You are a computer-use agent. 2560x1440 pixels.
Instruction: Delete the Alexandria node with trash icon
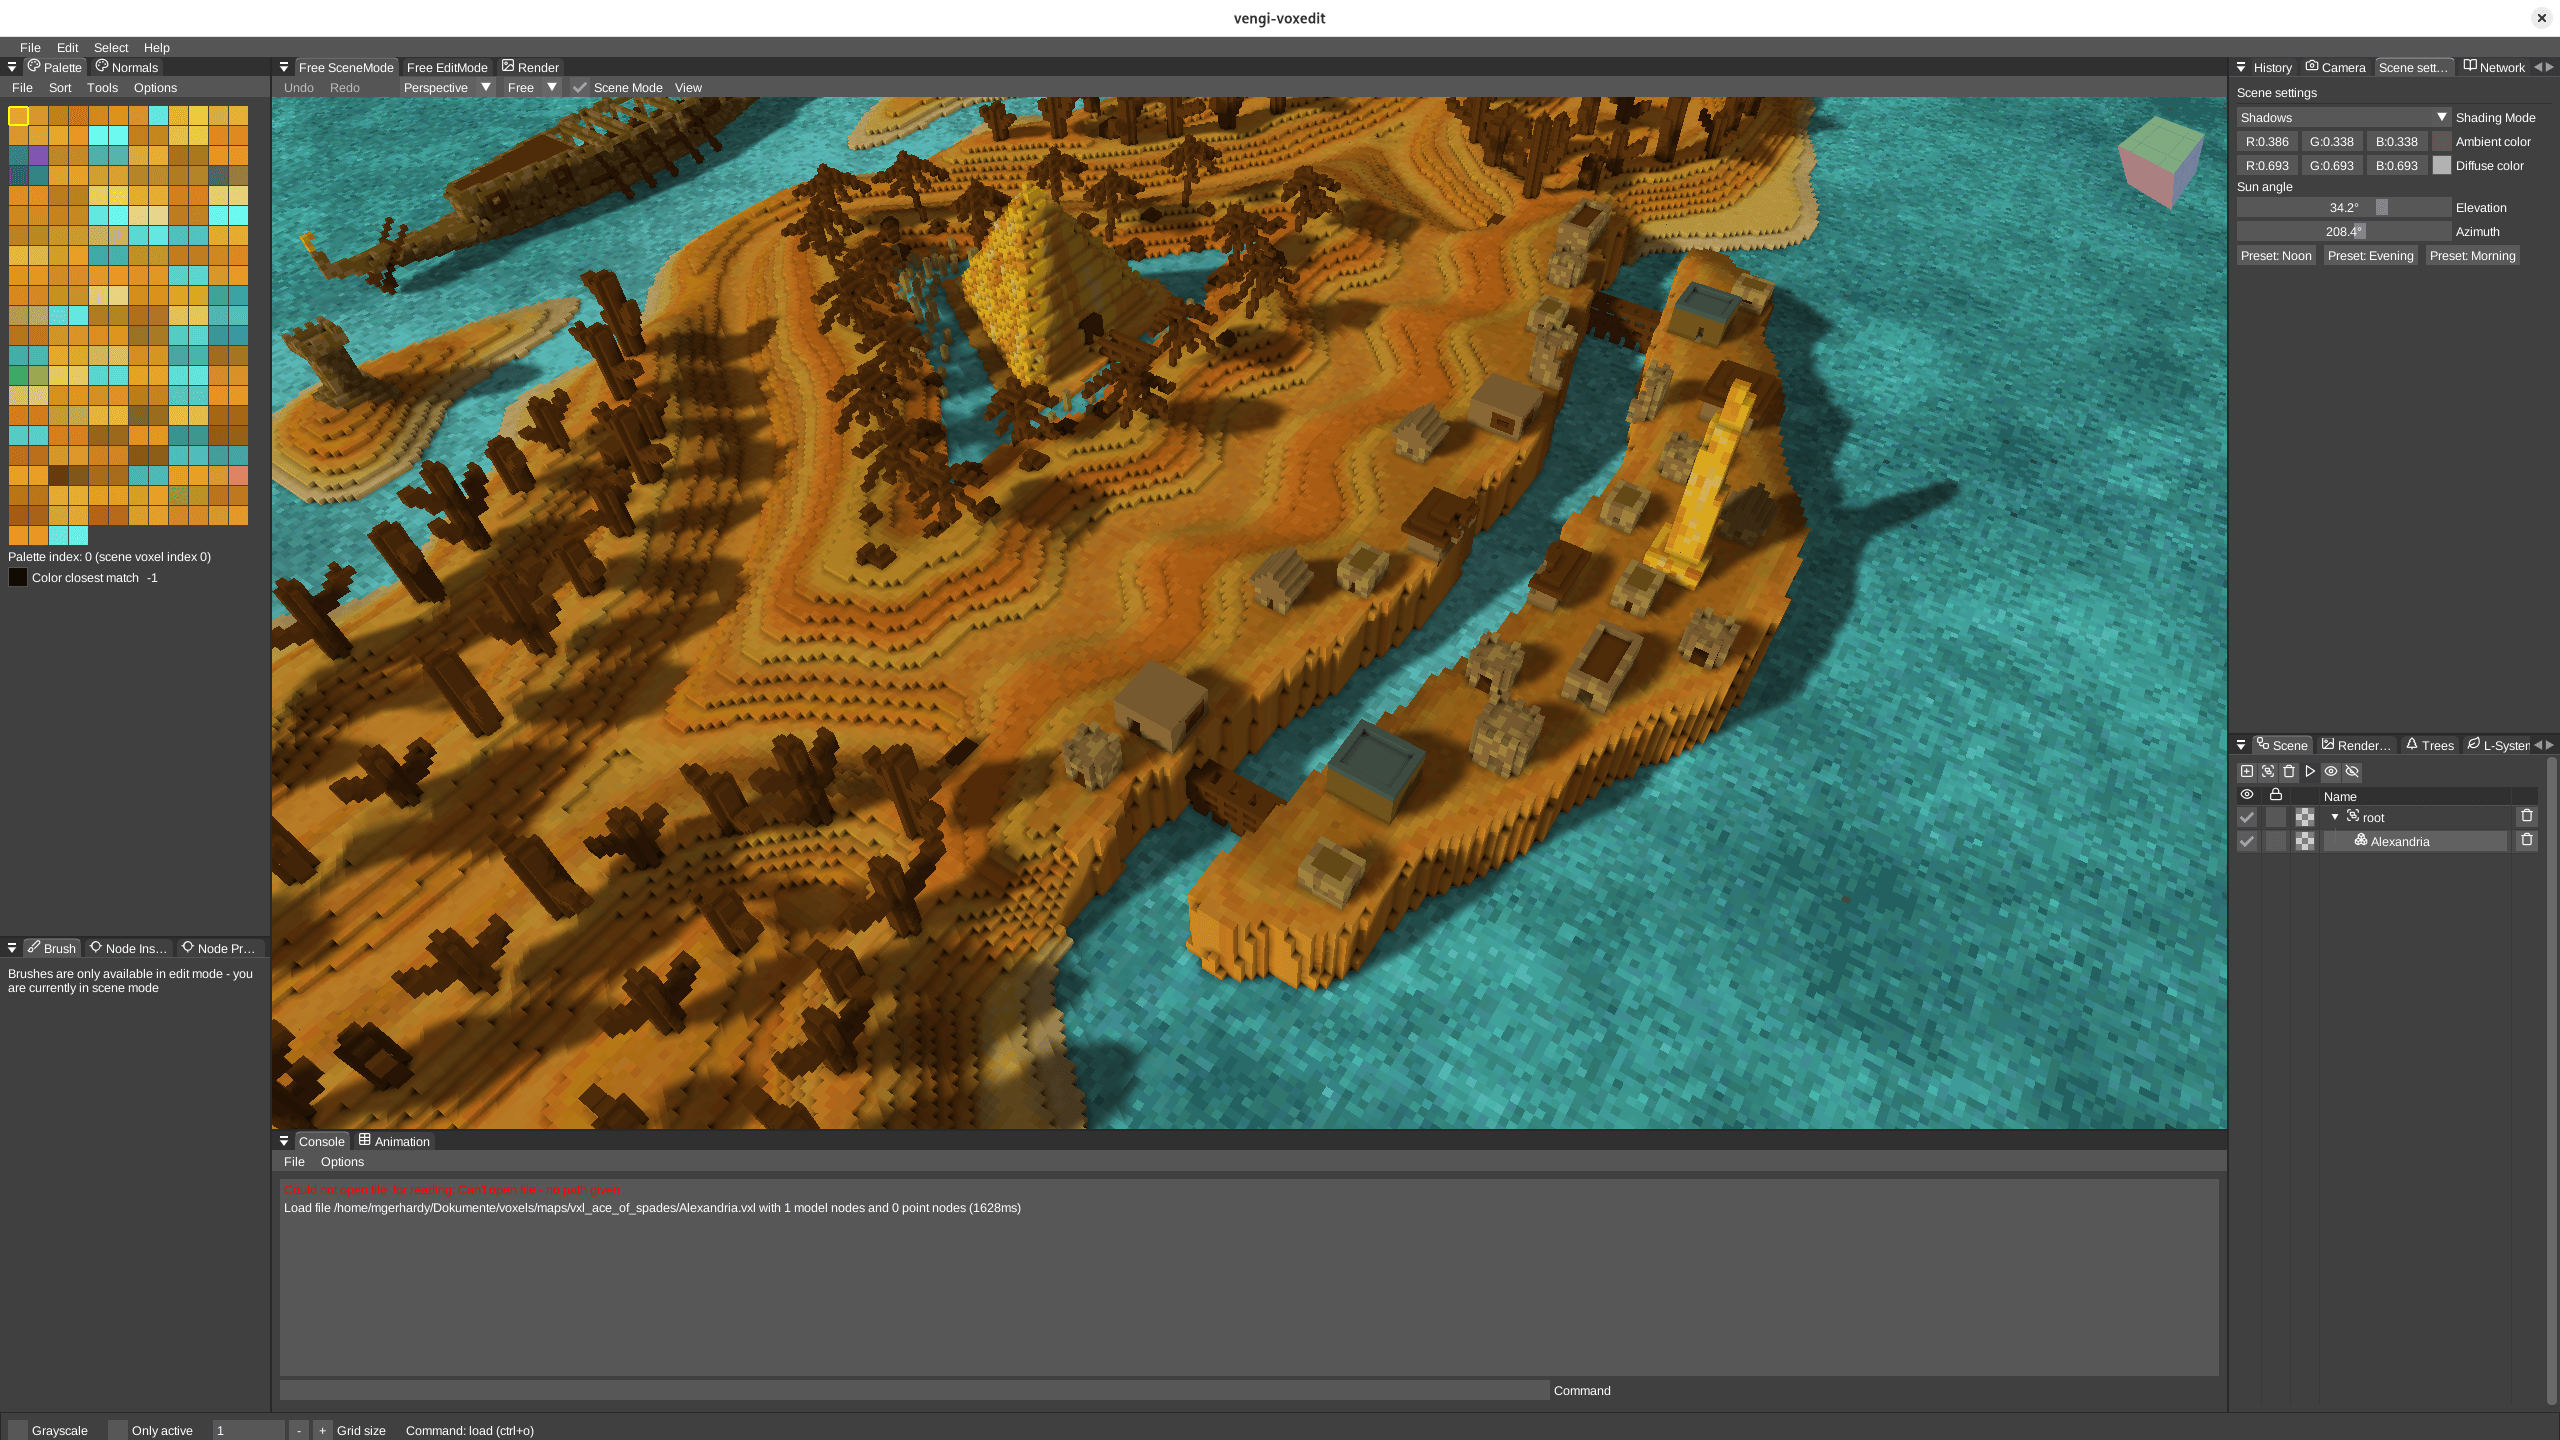tap(2527, 840)
